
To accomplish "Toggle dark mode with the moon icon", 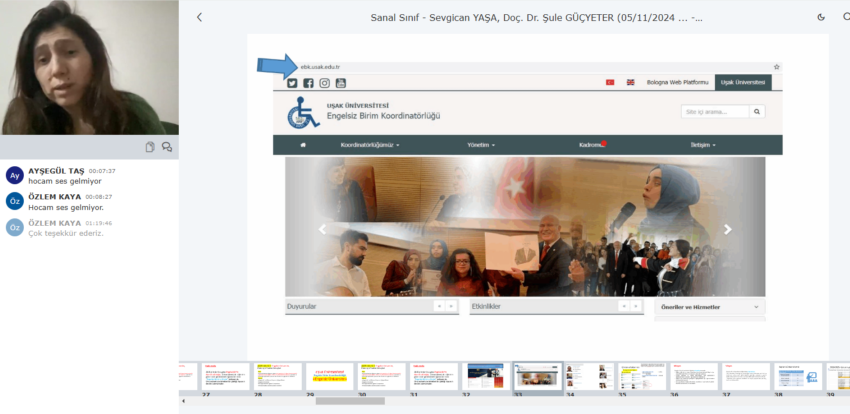I will [821, 17].
